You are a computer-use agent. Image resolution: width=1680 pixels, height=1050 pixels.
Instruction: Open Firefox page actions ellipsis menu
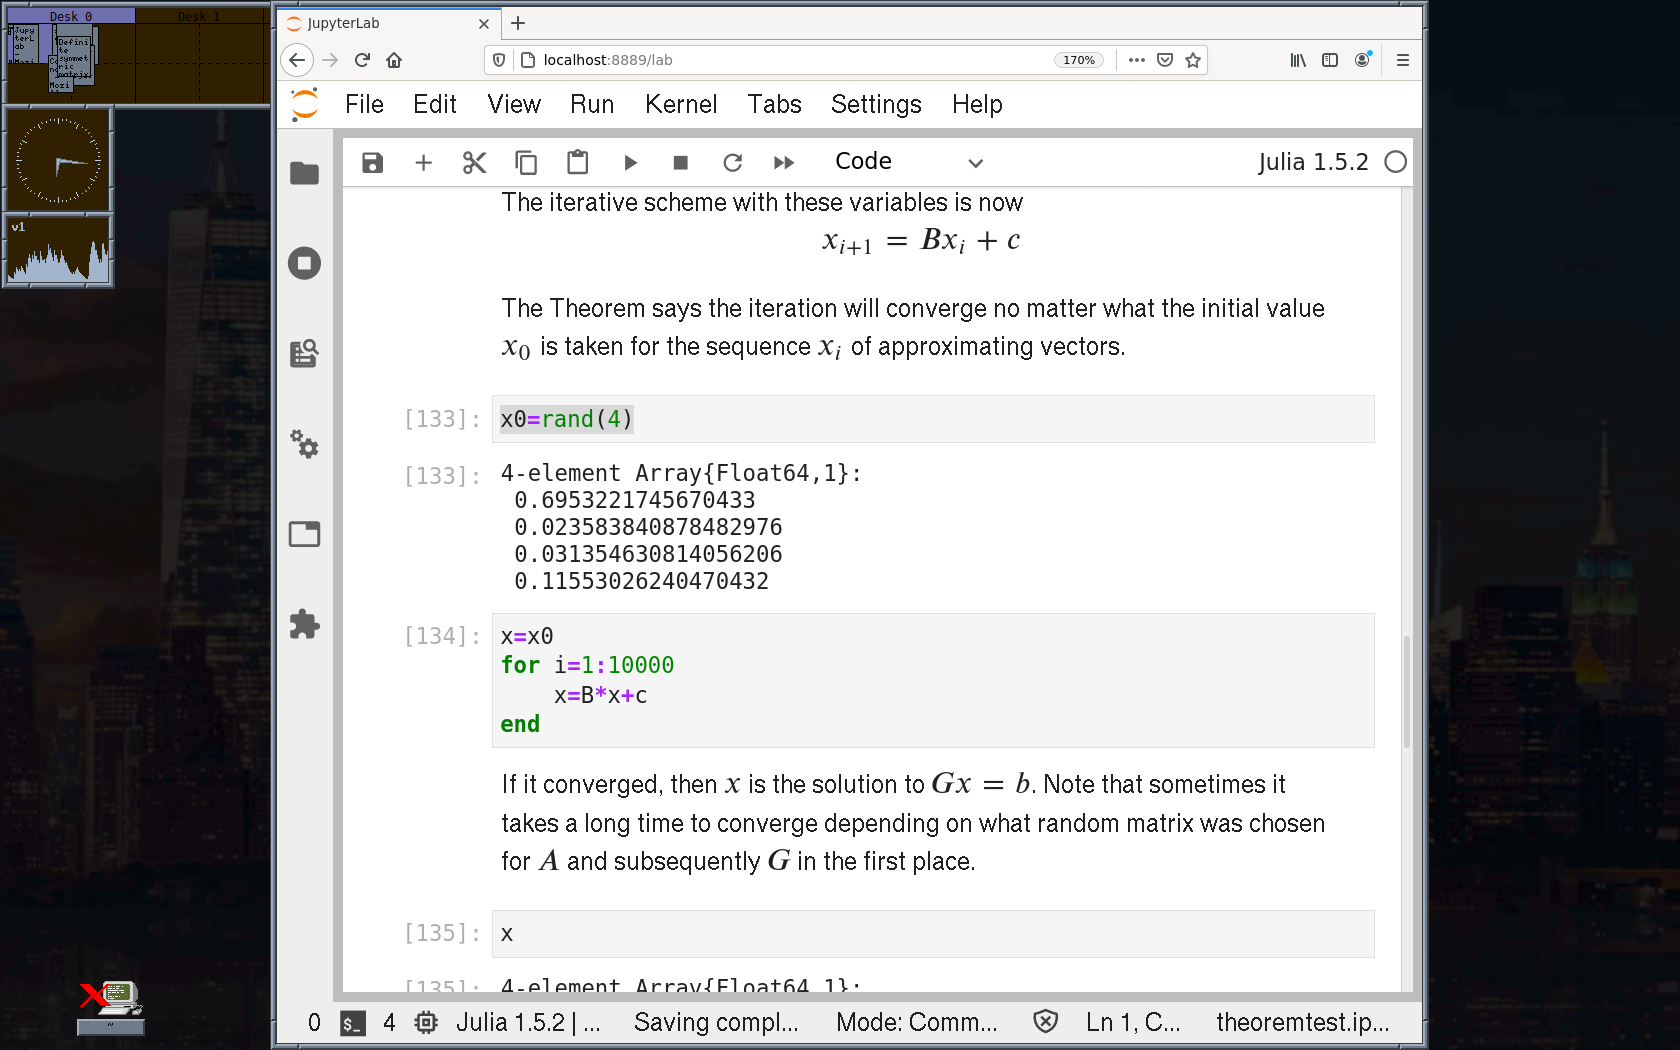tap(1136, 60)
